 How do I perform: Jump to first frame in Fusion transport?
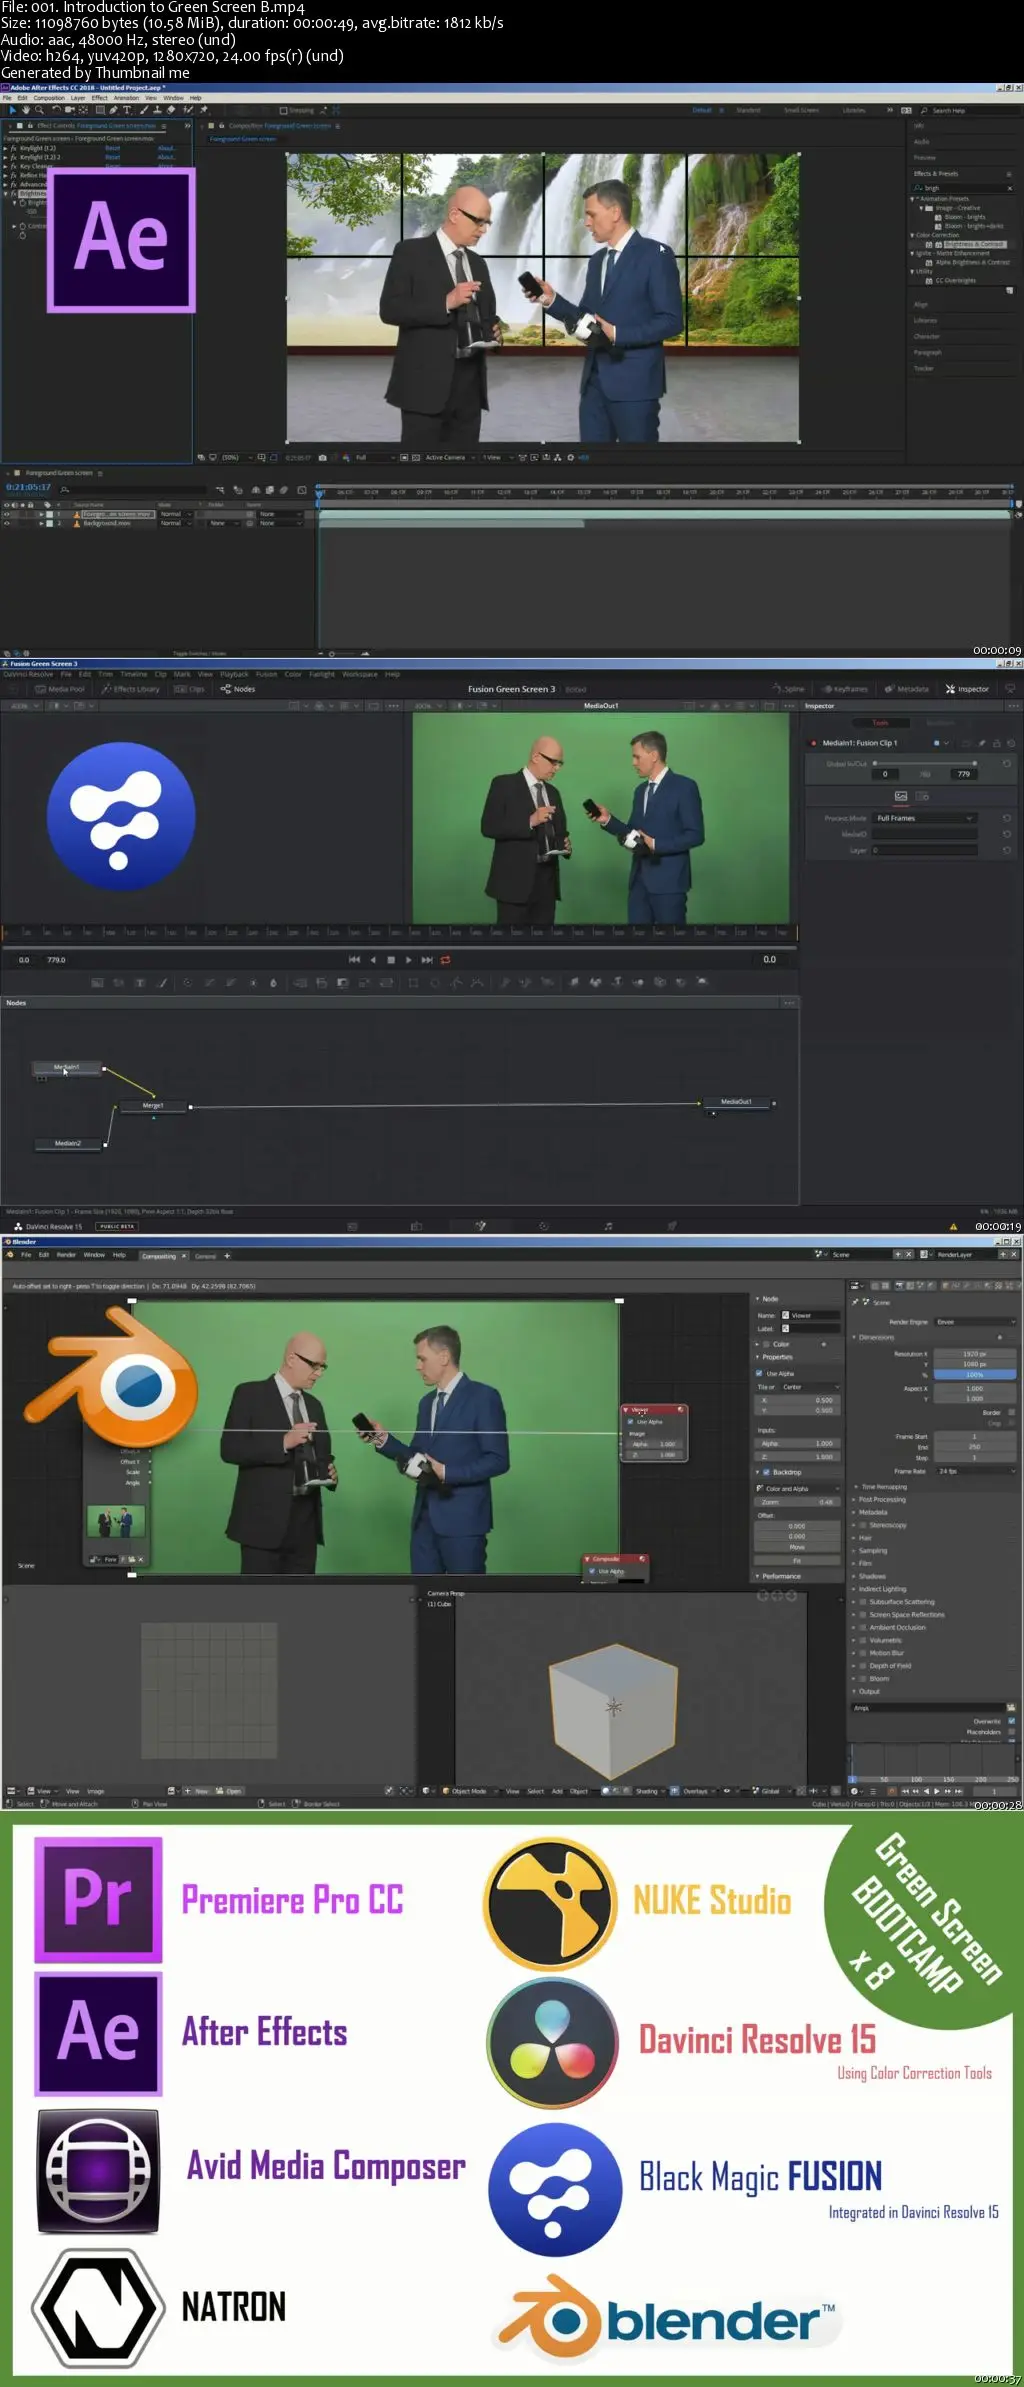click(354, 960)
